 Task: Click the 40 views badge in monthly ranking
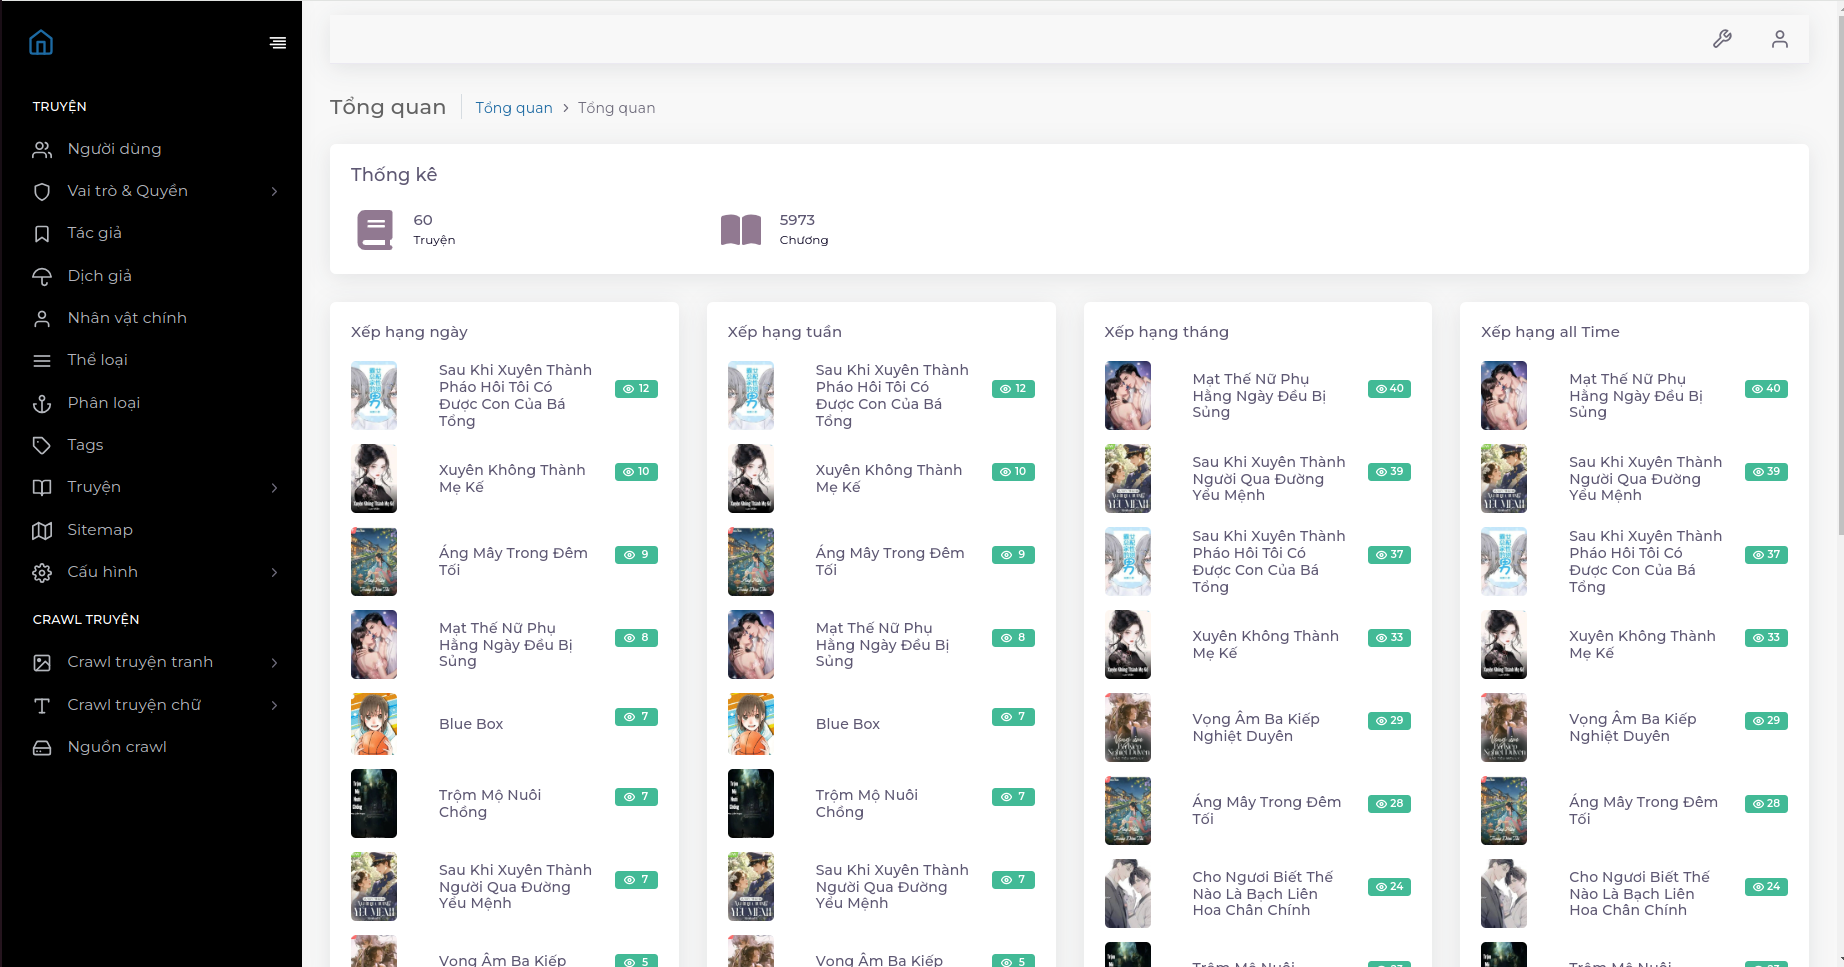[1389, 389]
